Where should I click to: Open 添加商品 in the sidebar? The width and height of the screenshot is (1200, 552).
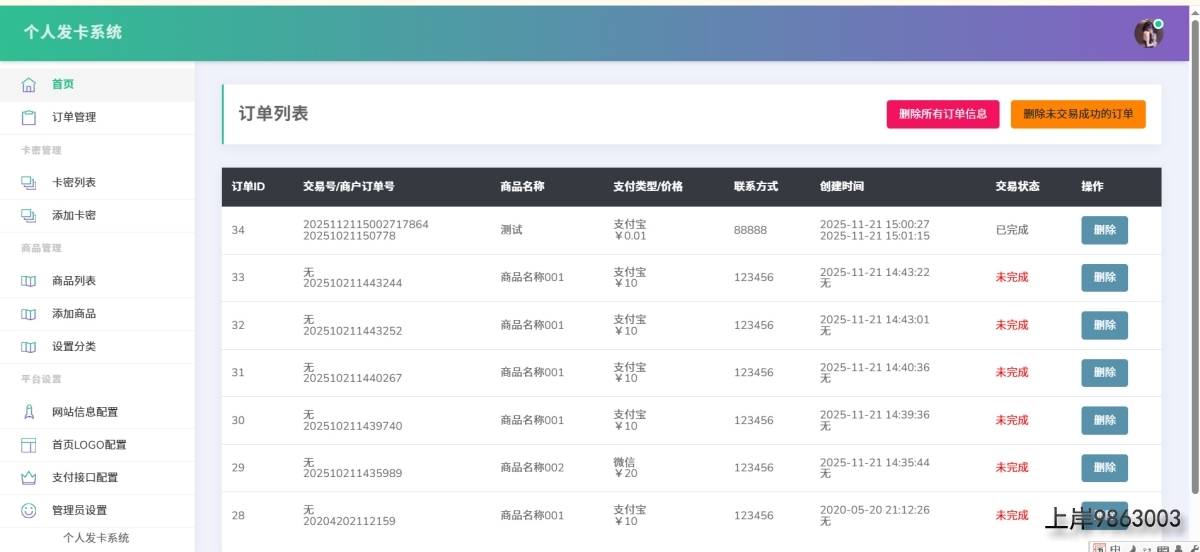(74, 314)
